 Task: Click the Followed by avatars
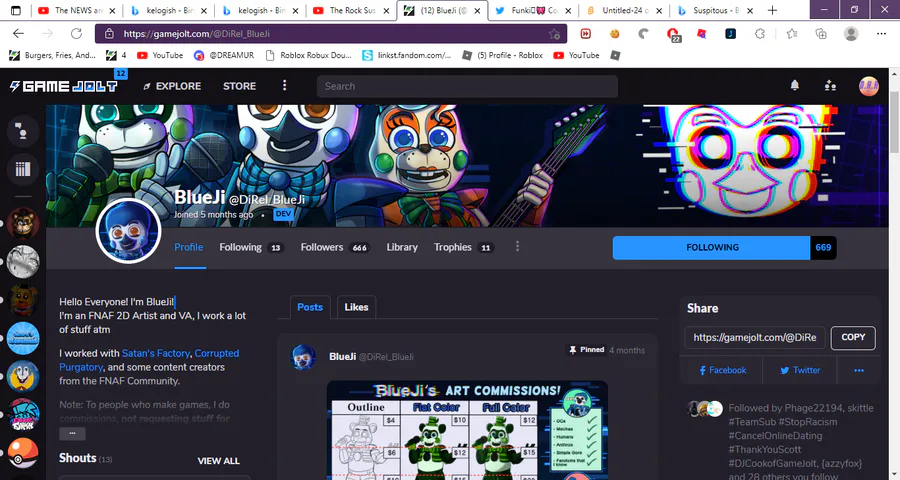[705, 409]
